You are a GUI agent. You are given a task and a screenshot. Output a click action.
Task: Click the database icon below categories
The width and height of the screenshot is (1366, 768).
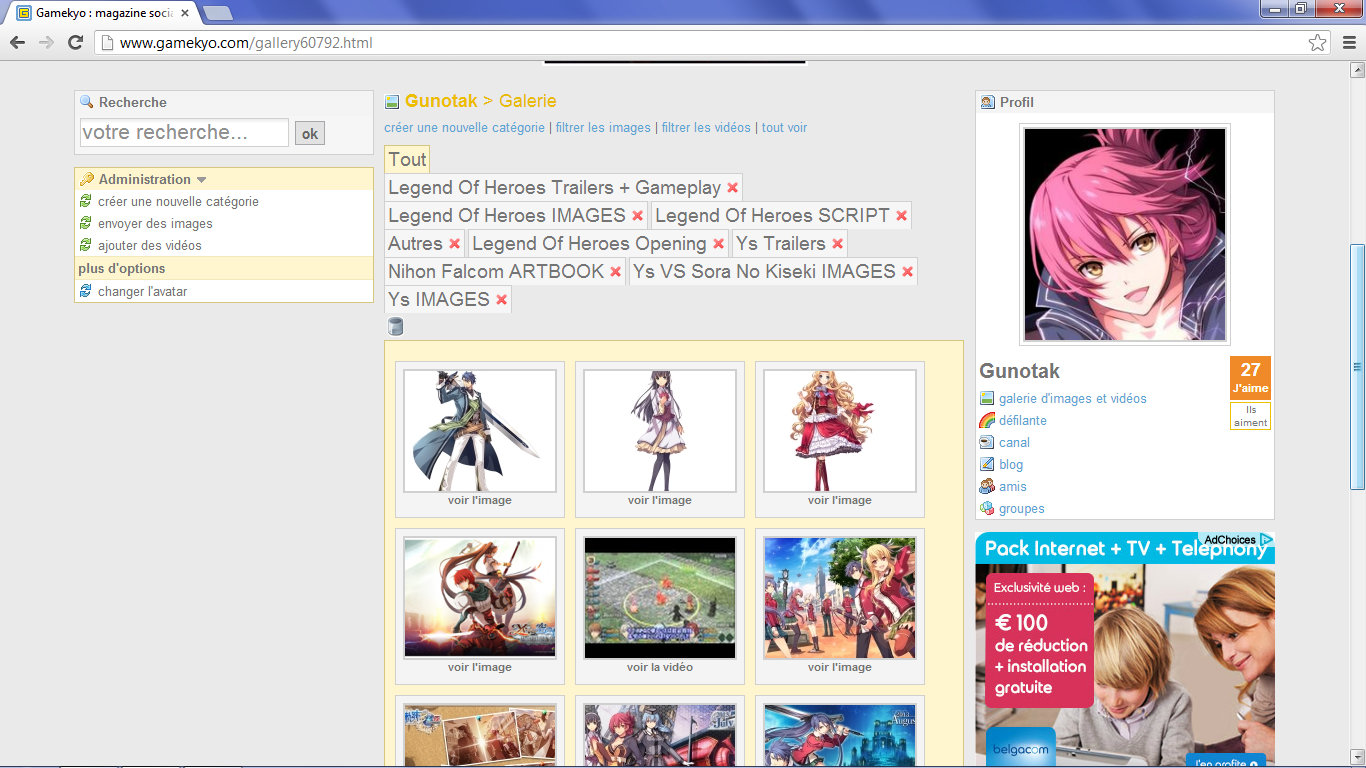coord(395,326)
